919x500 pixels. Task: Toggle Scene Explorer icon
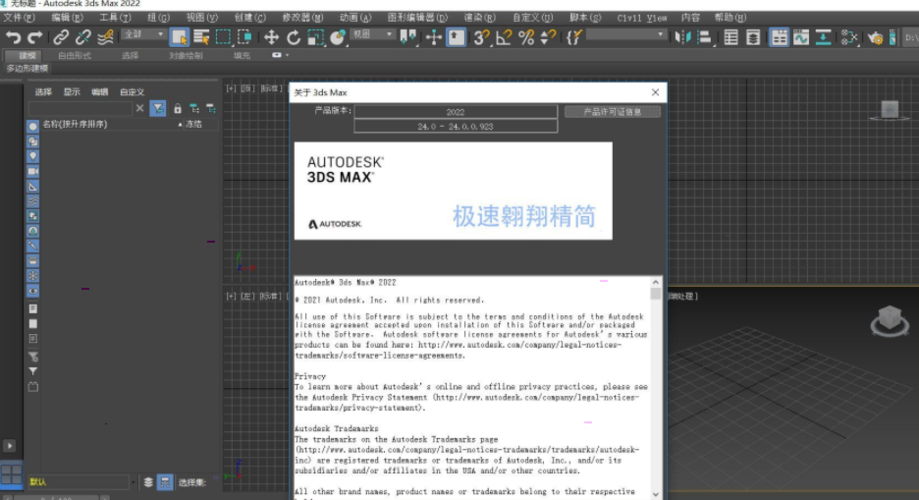pos(731,38)
